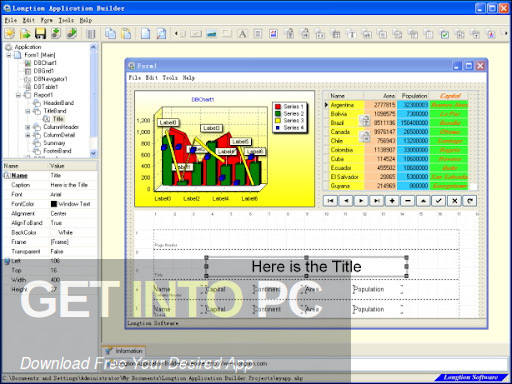The image size is (512, 384).
Task: Select Summary in the component tree
Action: (x=54, y=143)
